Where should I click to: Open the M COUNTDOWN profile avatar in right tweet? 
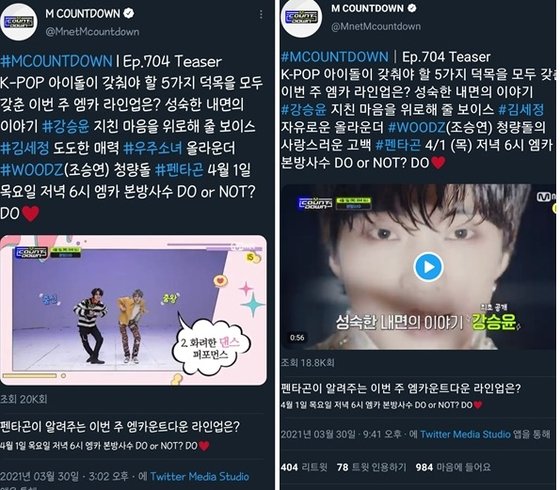[301, 18]
